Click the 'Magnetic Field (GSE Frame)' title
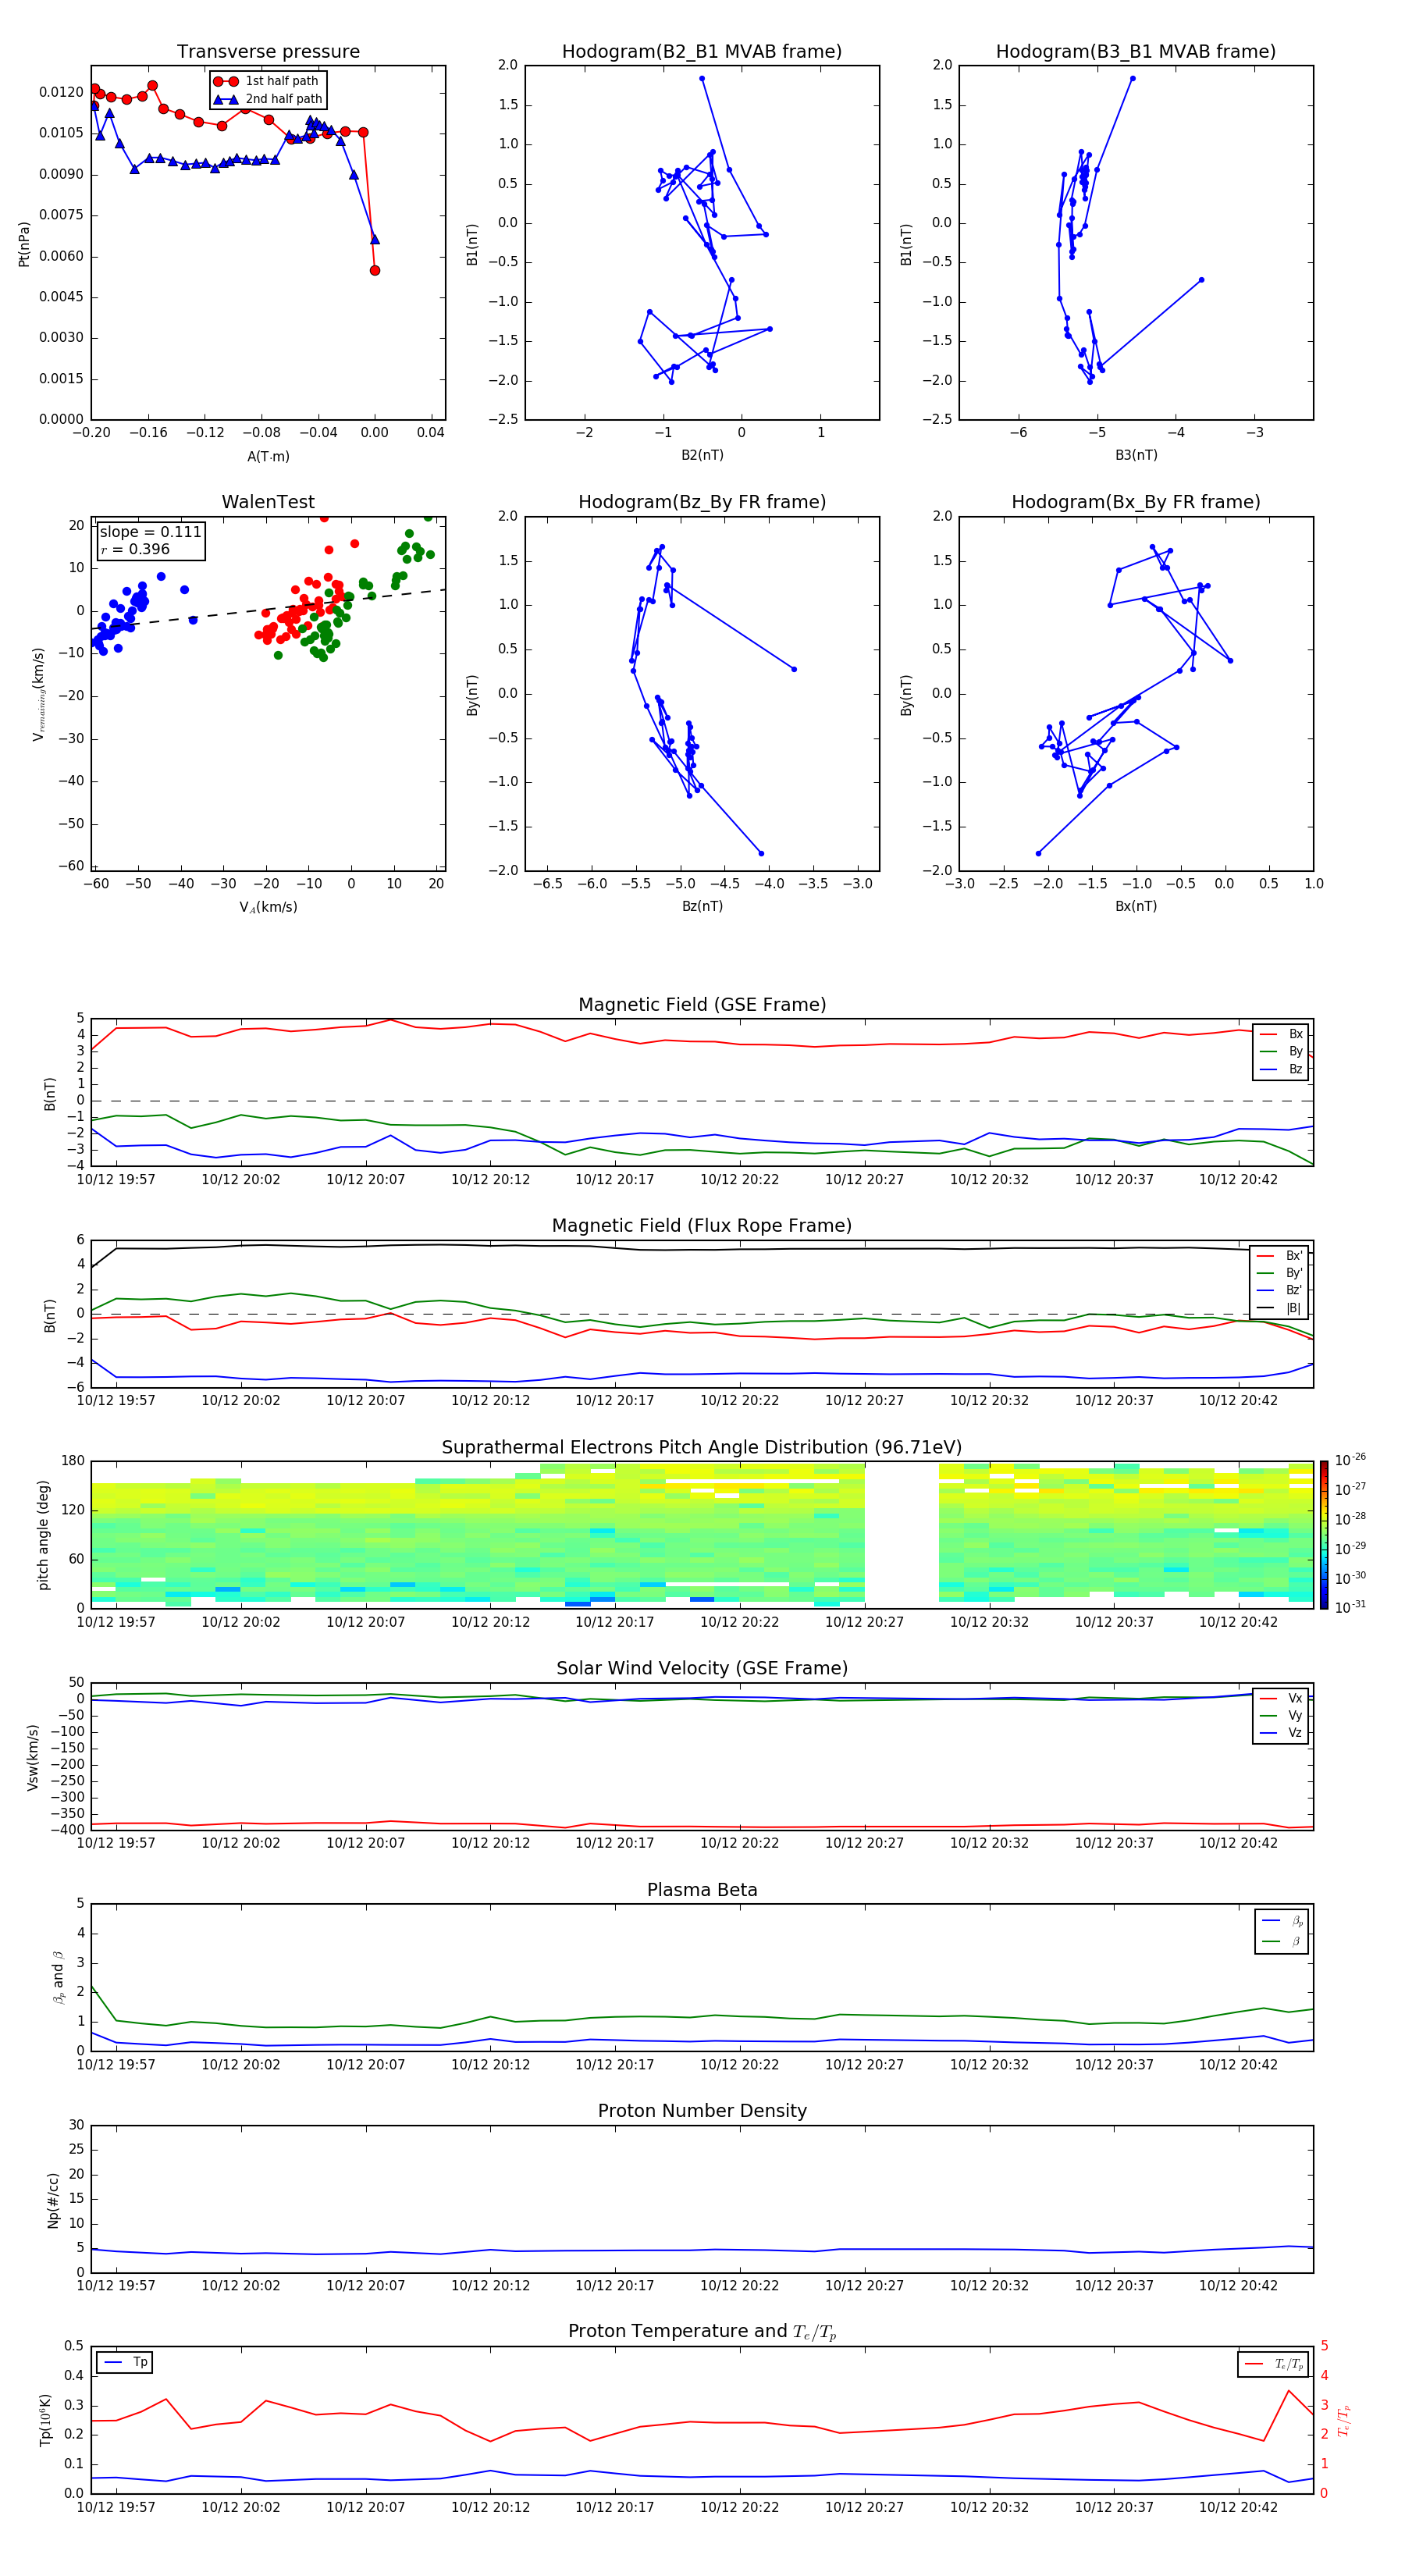 pos(702,1005)
